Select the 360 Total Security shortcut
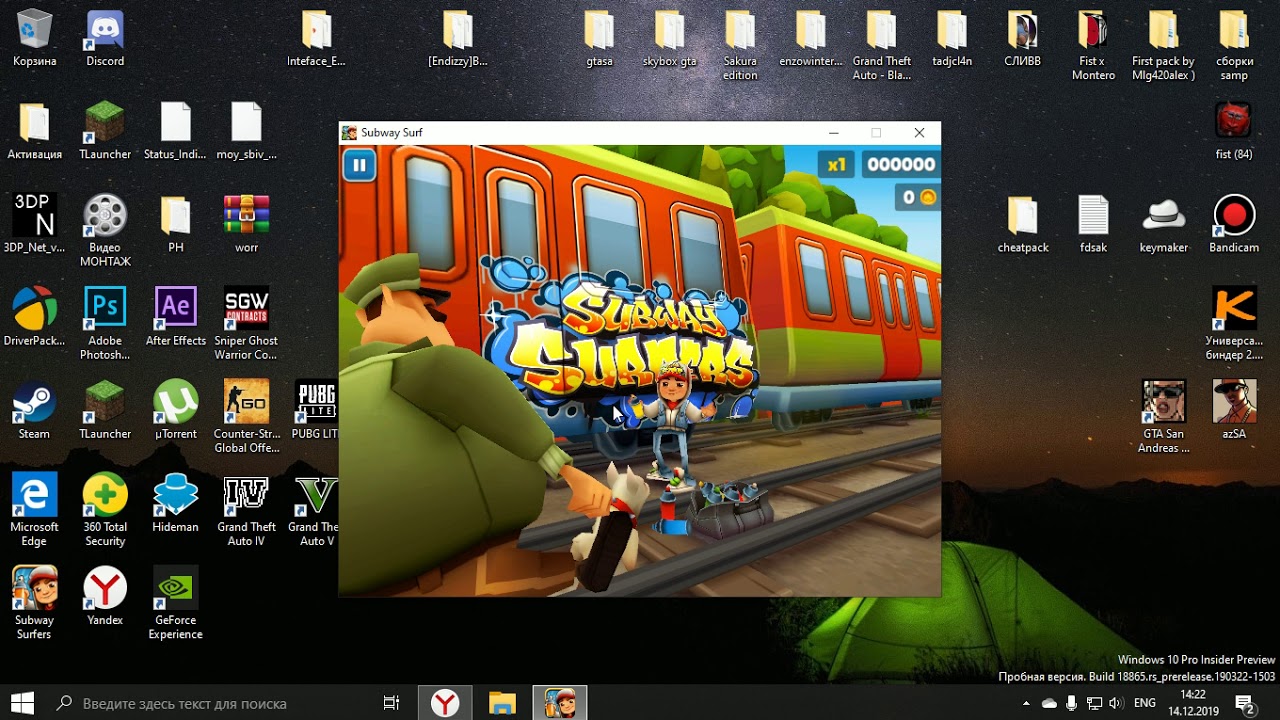 click(x=105, y=510)
